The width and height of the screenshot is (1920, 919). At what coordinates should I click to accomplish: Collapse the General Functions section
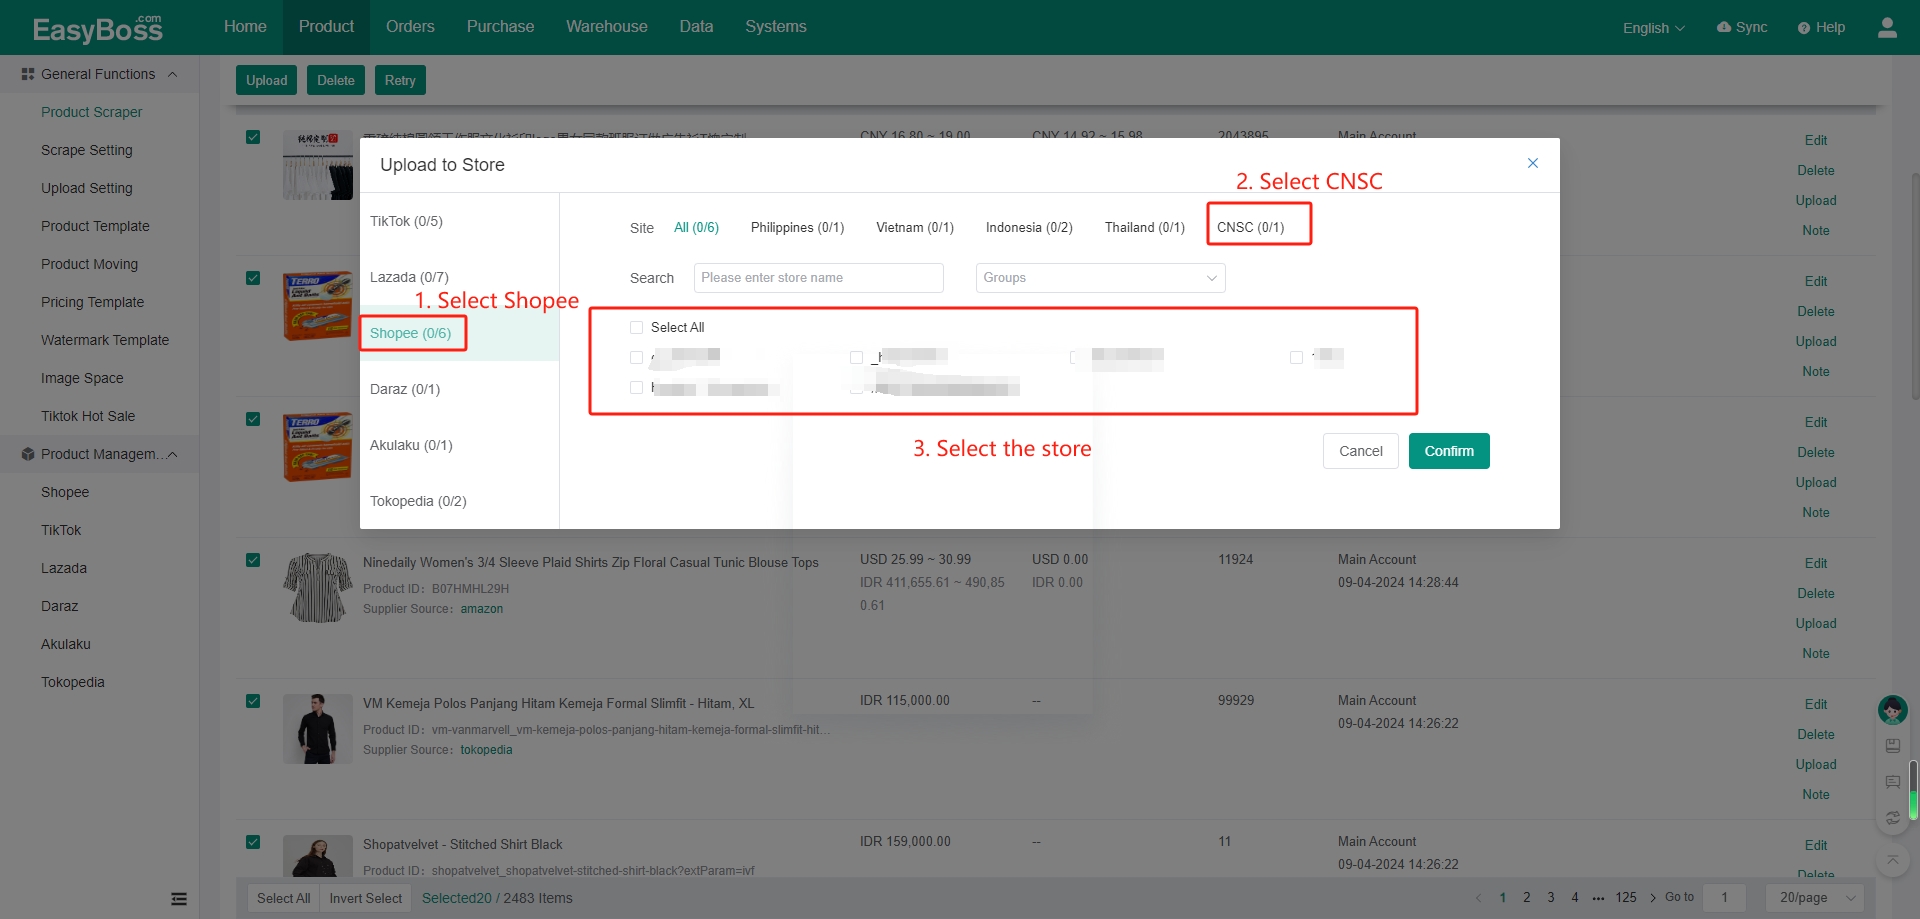[173, 74]
